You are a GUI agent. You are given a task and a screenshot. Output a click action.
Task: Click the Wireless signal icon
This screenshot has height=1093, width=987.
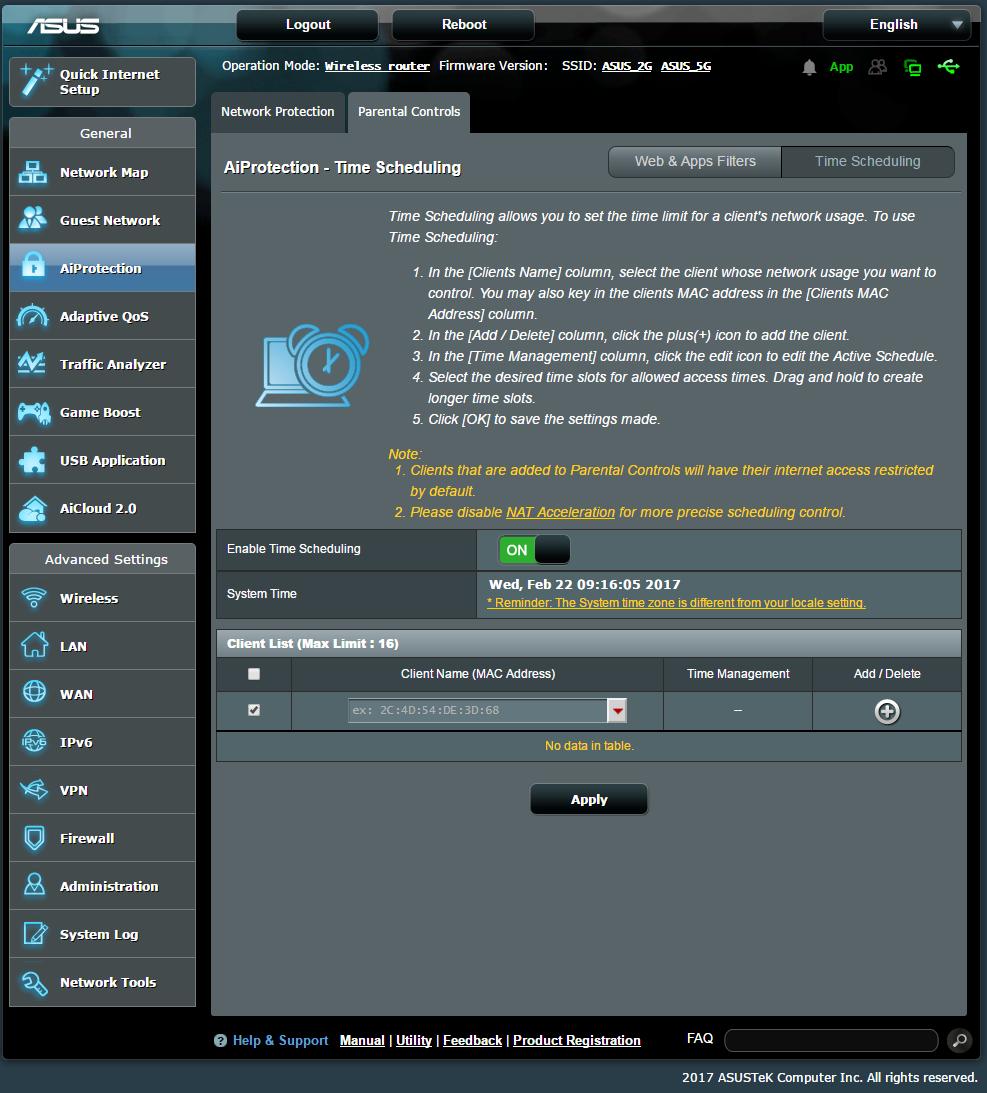point(33,597)
